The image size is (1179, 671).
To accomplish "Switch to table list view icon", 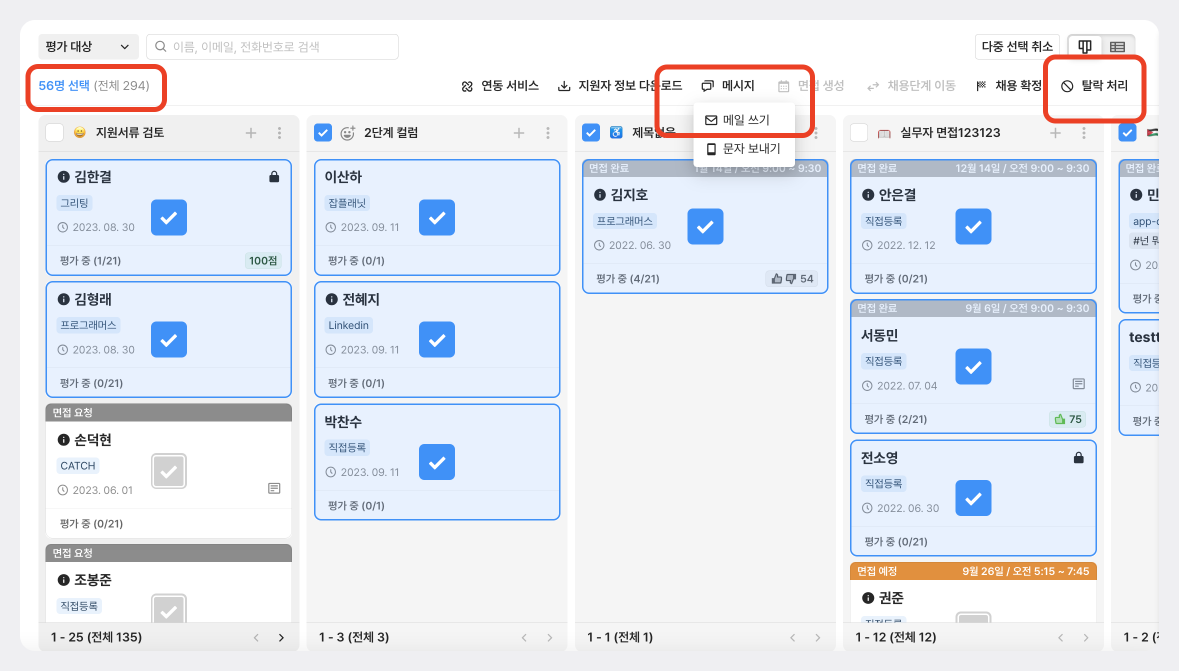I will 1117,47.
